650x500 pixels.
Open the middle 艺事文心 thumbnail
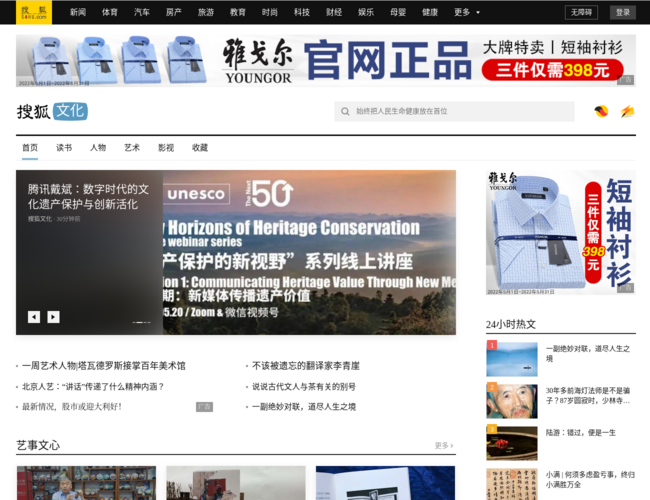(236, 483)
